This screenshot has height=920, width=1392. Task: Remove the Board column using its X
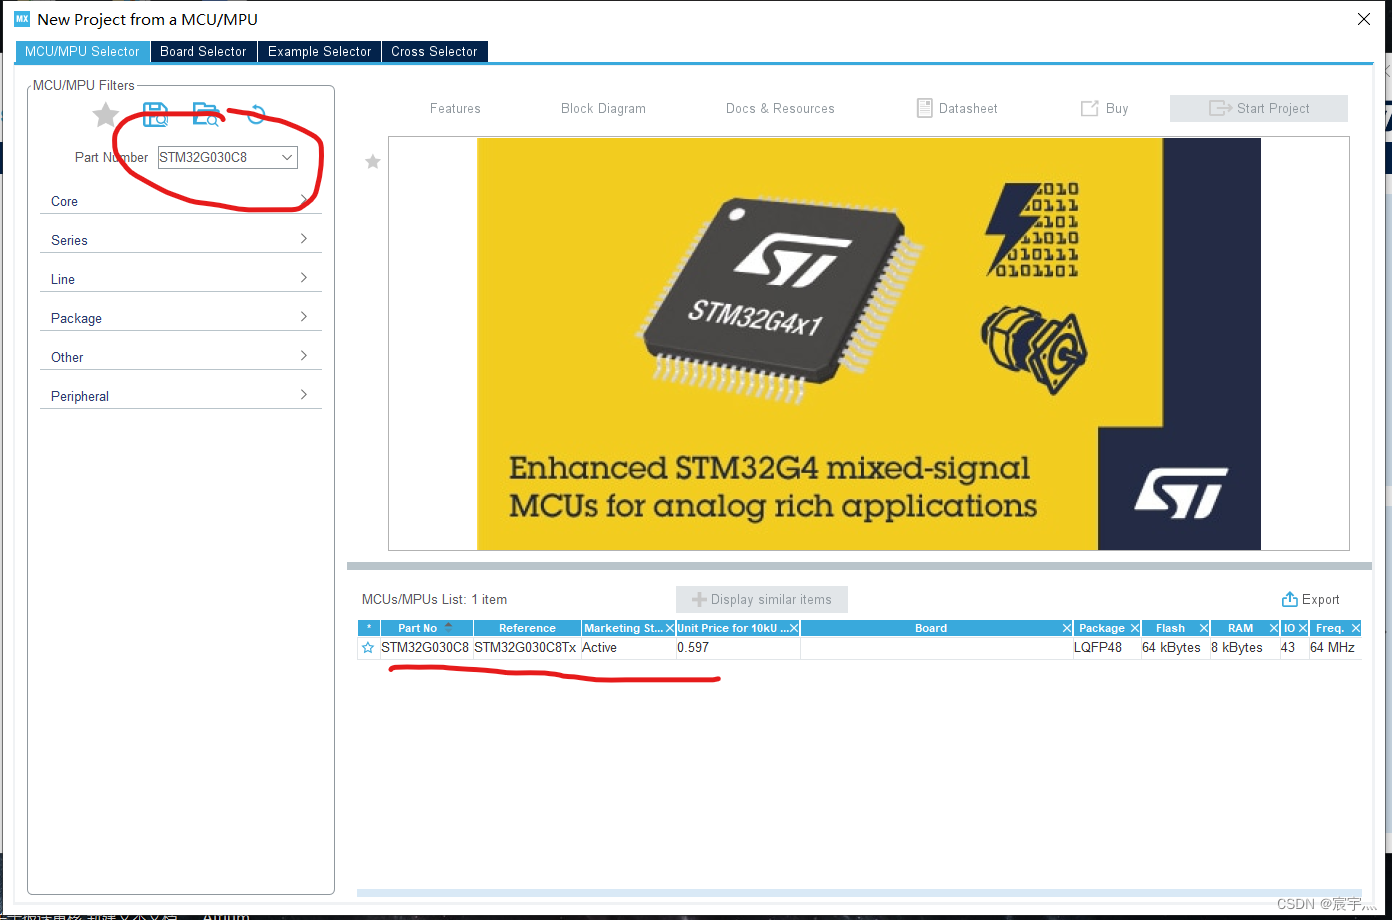pos(1066,628)
